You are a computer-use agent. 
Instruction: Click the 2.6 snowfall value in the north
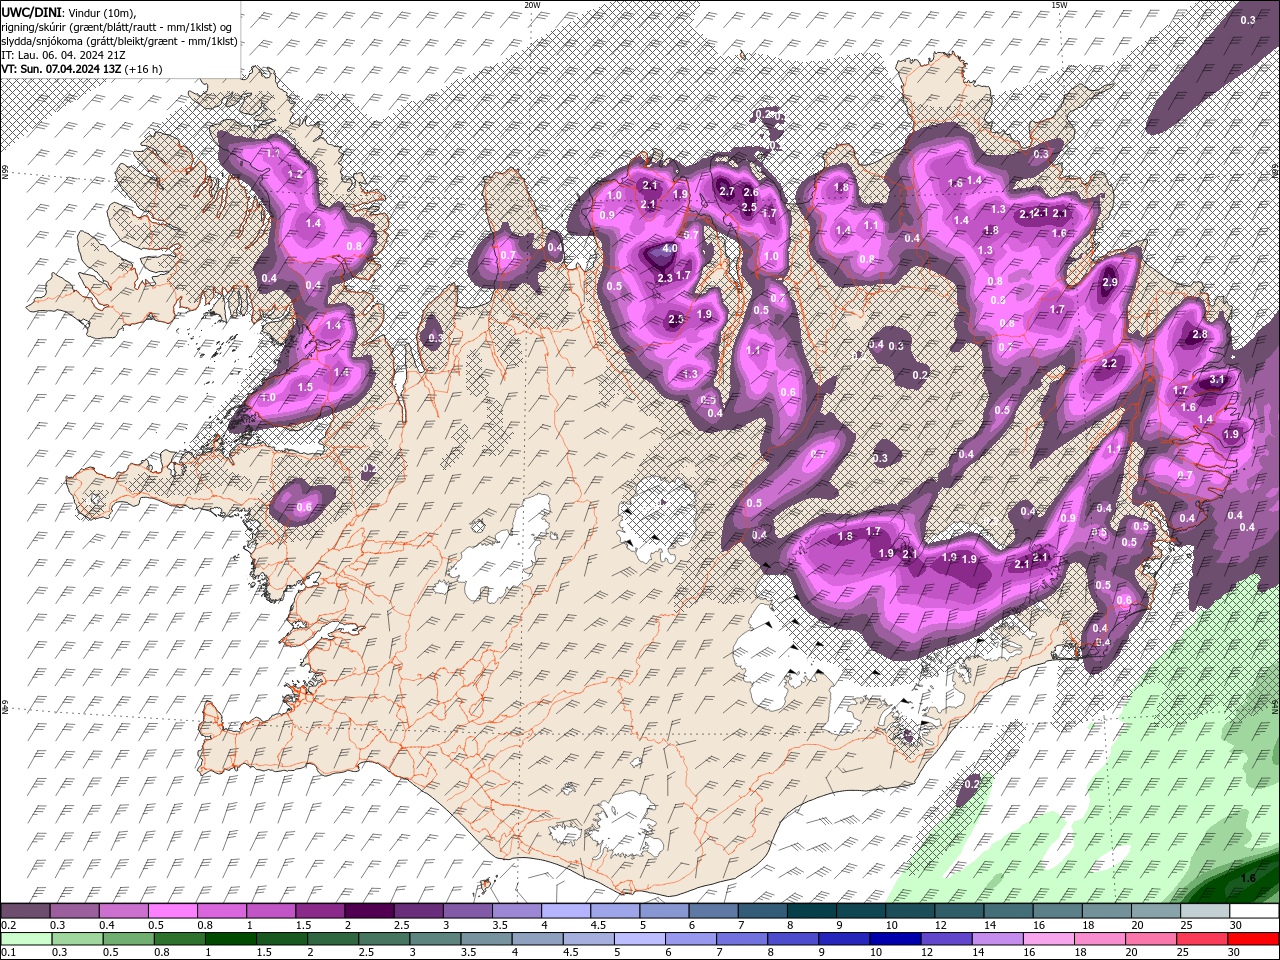(751, 192)
